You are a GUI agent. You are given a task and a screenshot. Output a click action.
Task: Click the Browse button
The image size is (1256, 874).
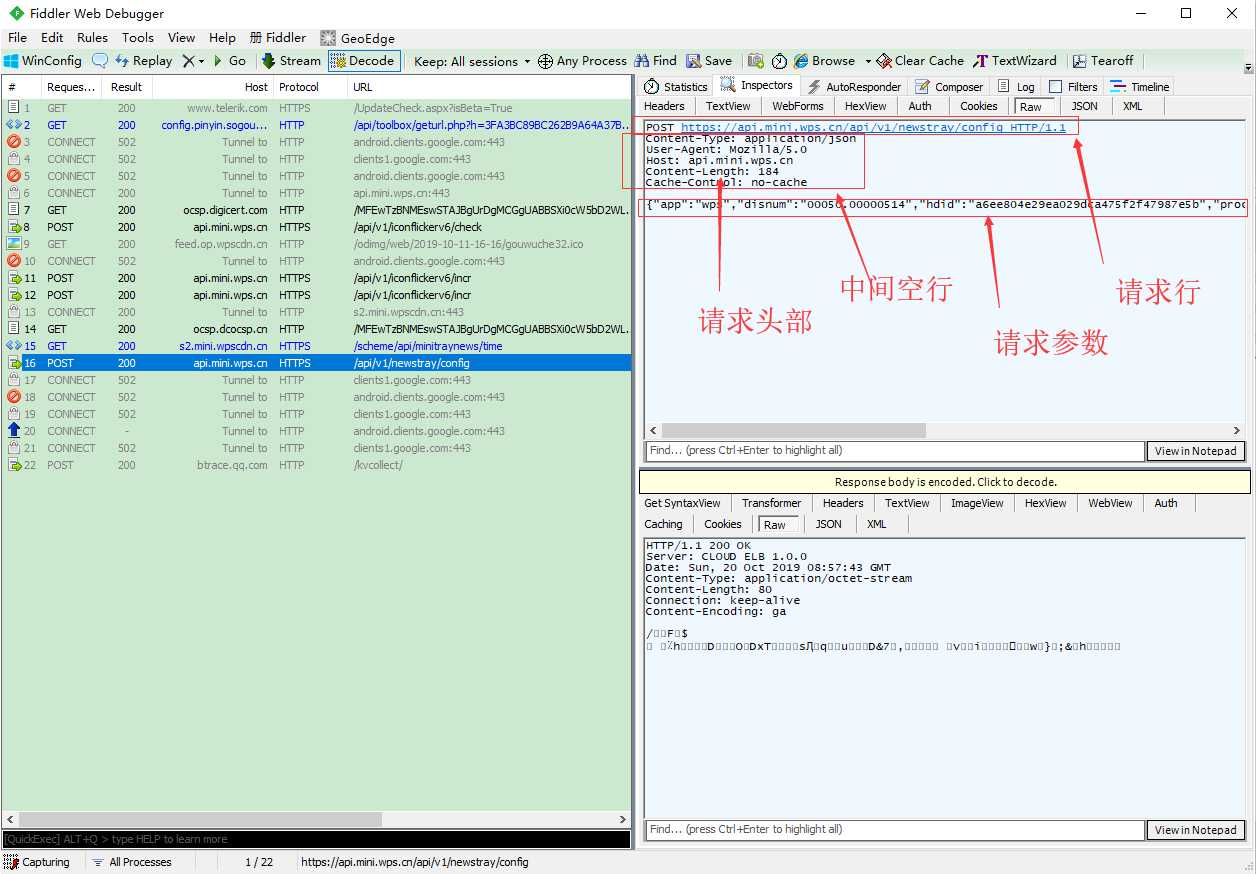click(825, 61)
